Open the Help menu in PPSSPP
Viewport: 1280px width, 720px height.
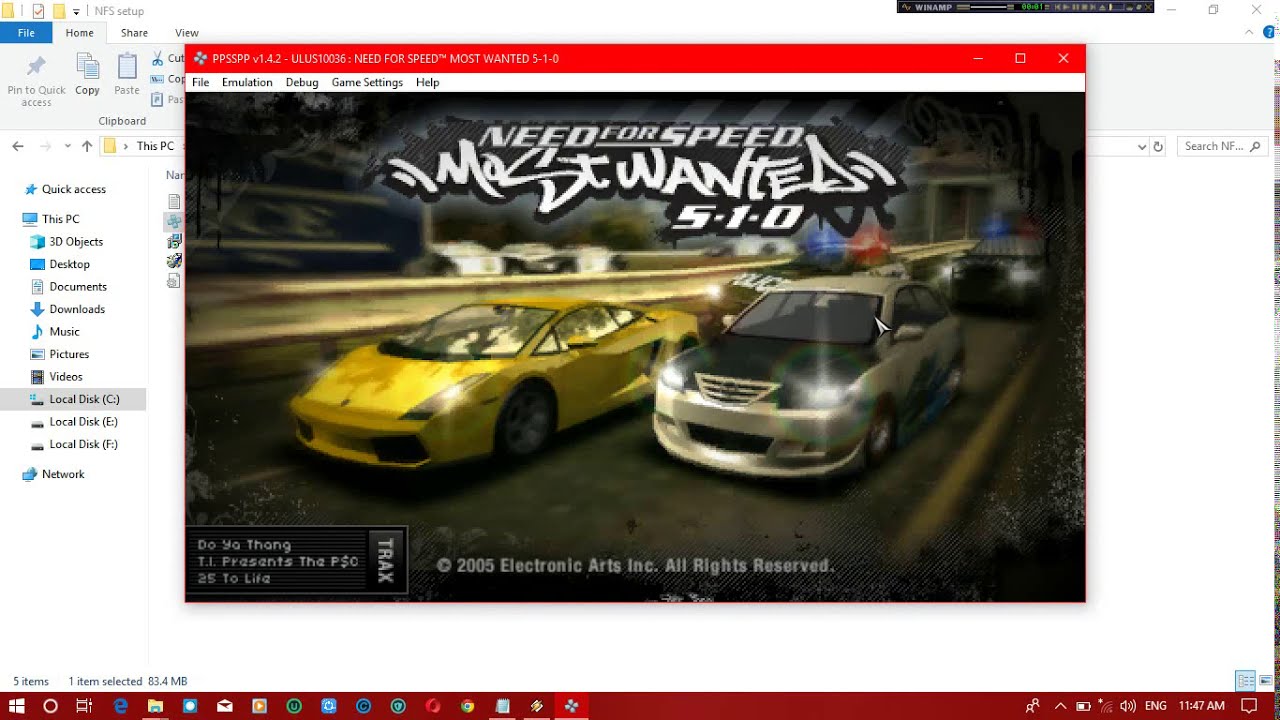428,82
